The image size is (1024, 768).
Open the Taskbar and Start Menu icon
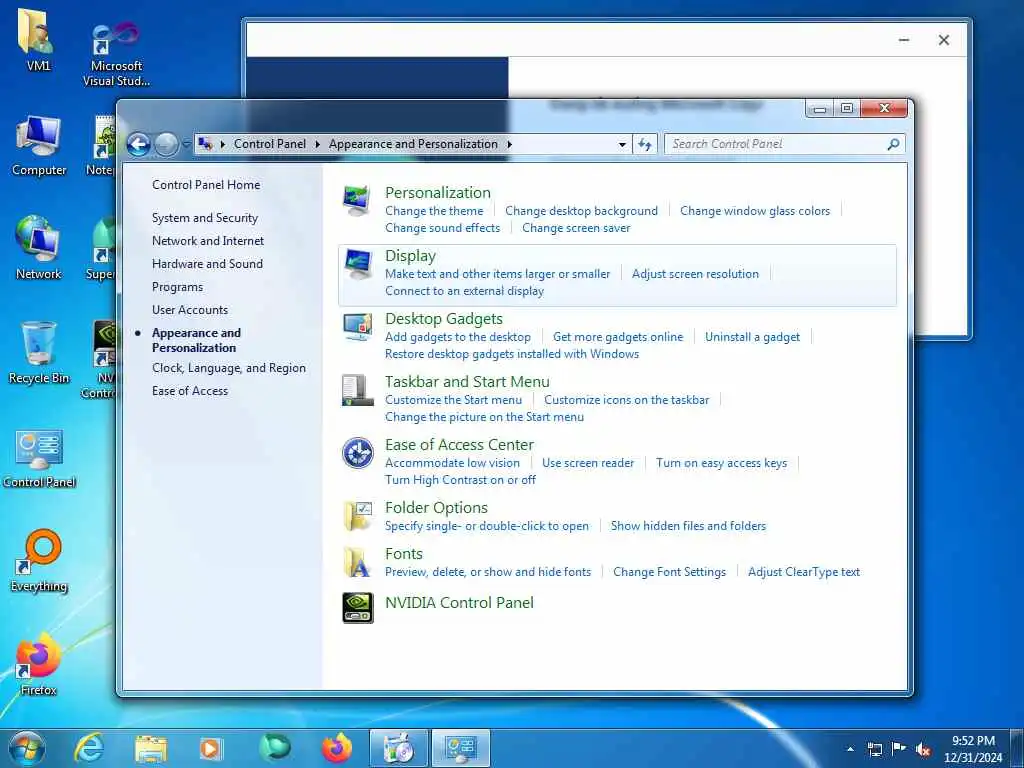pyautogui.click(x=358, y=390)
